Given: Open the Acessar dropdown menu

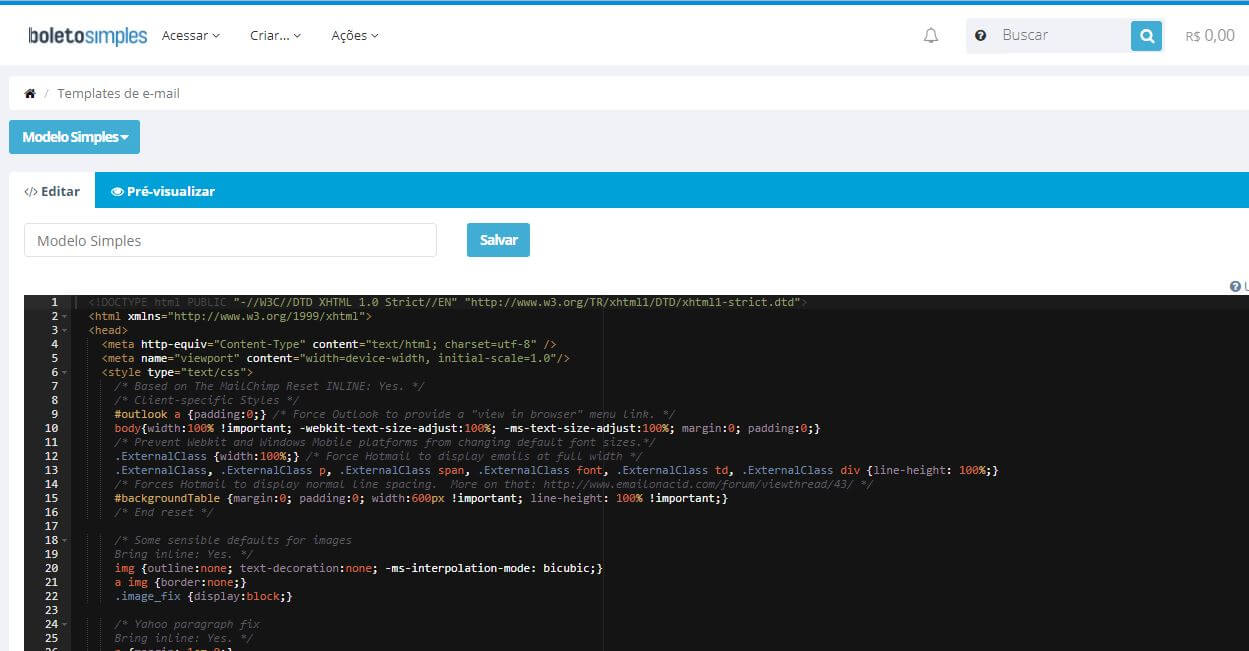Looking at the screenshot, I should [x=190, y=35].
